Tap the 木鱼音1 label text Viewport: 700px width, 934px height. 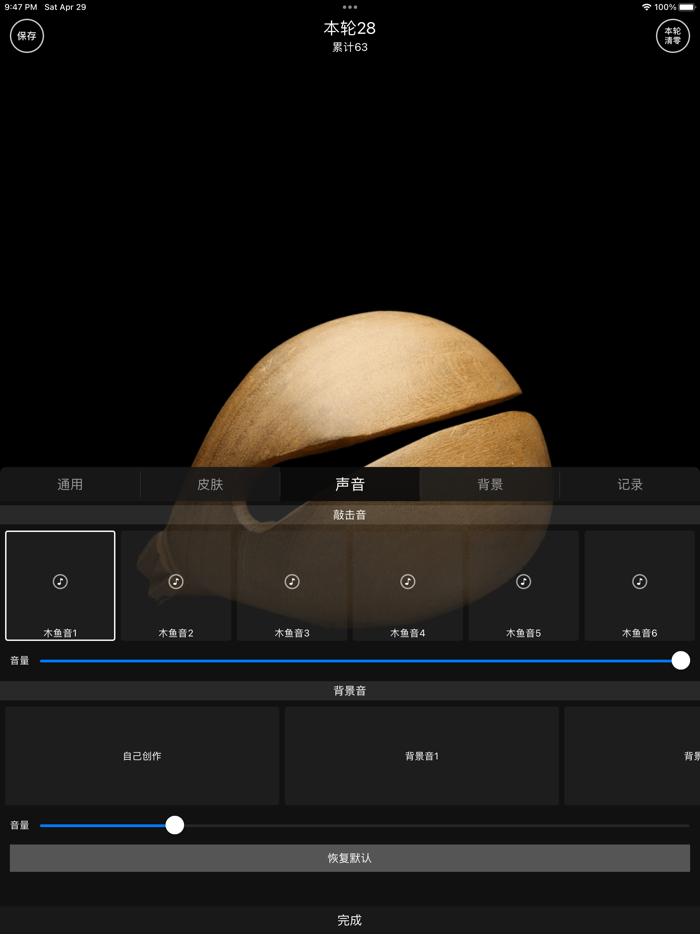click(x=60, y=633)
